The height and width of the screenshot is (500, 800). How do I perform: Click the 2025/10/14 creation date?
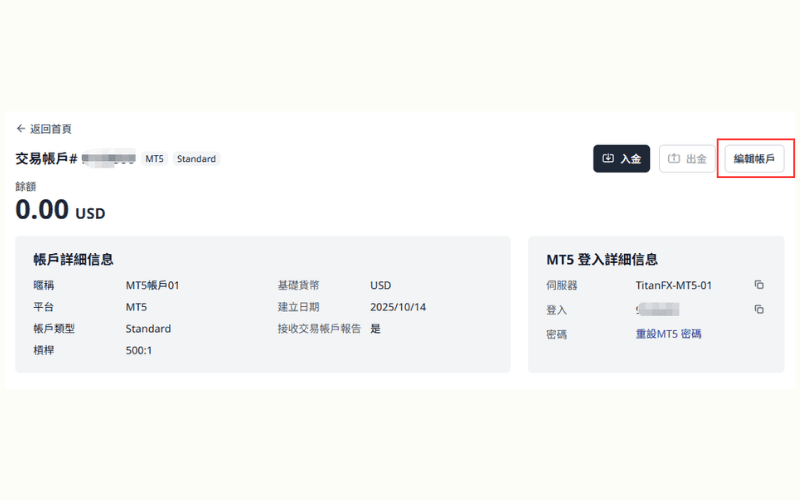click(x=397, y=307)
